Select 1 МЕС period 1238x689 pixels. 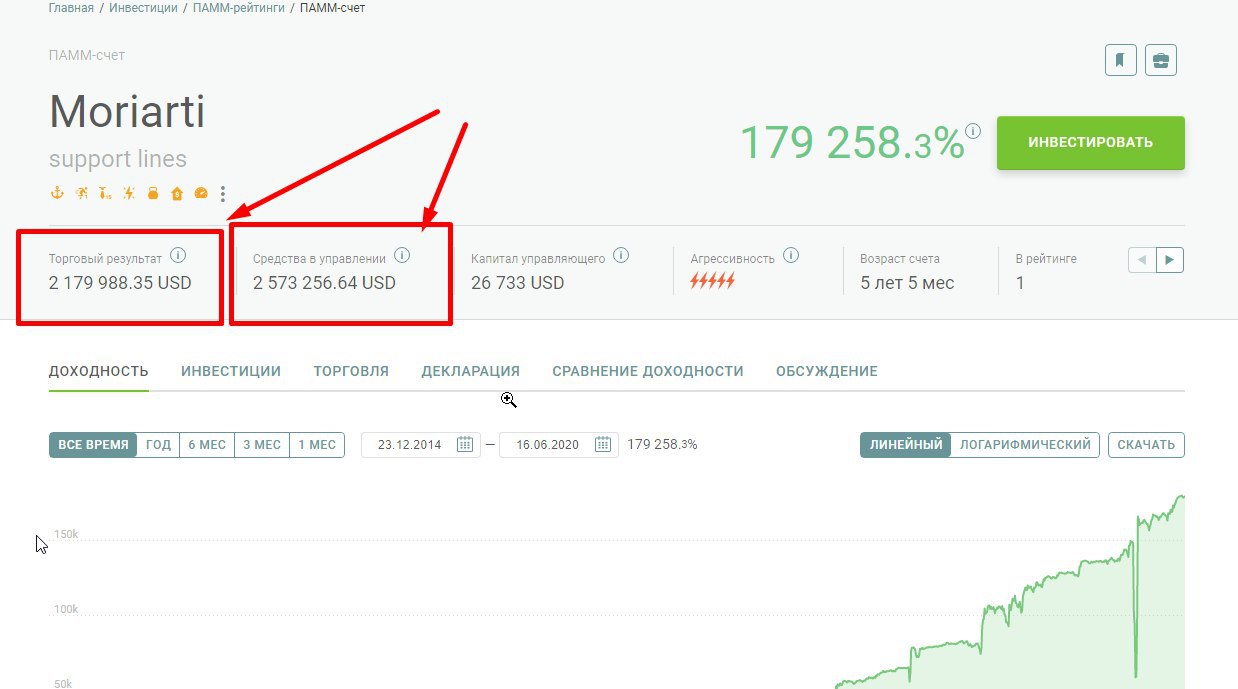[x=317, y=445]
